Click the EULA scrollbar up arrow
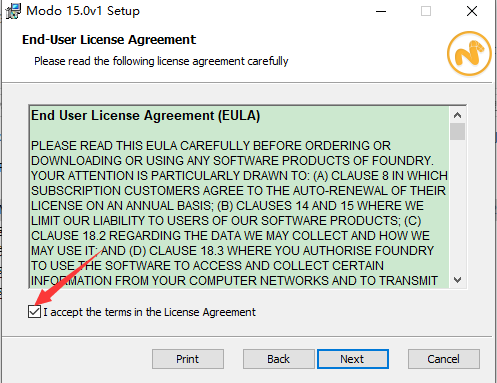Image resolution: width=497 pixels, height=383 pixels. click(457, 115)
